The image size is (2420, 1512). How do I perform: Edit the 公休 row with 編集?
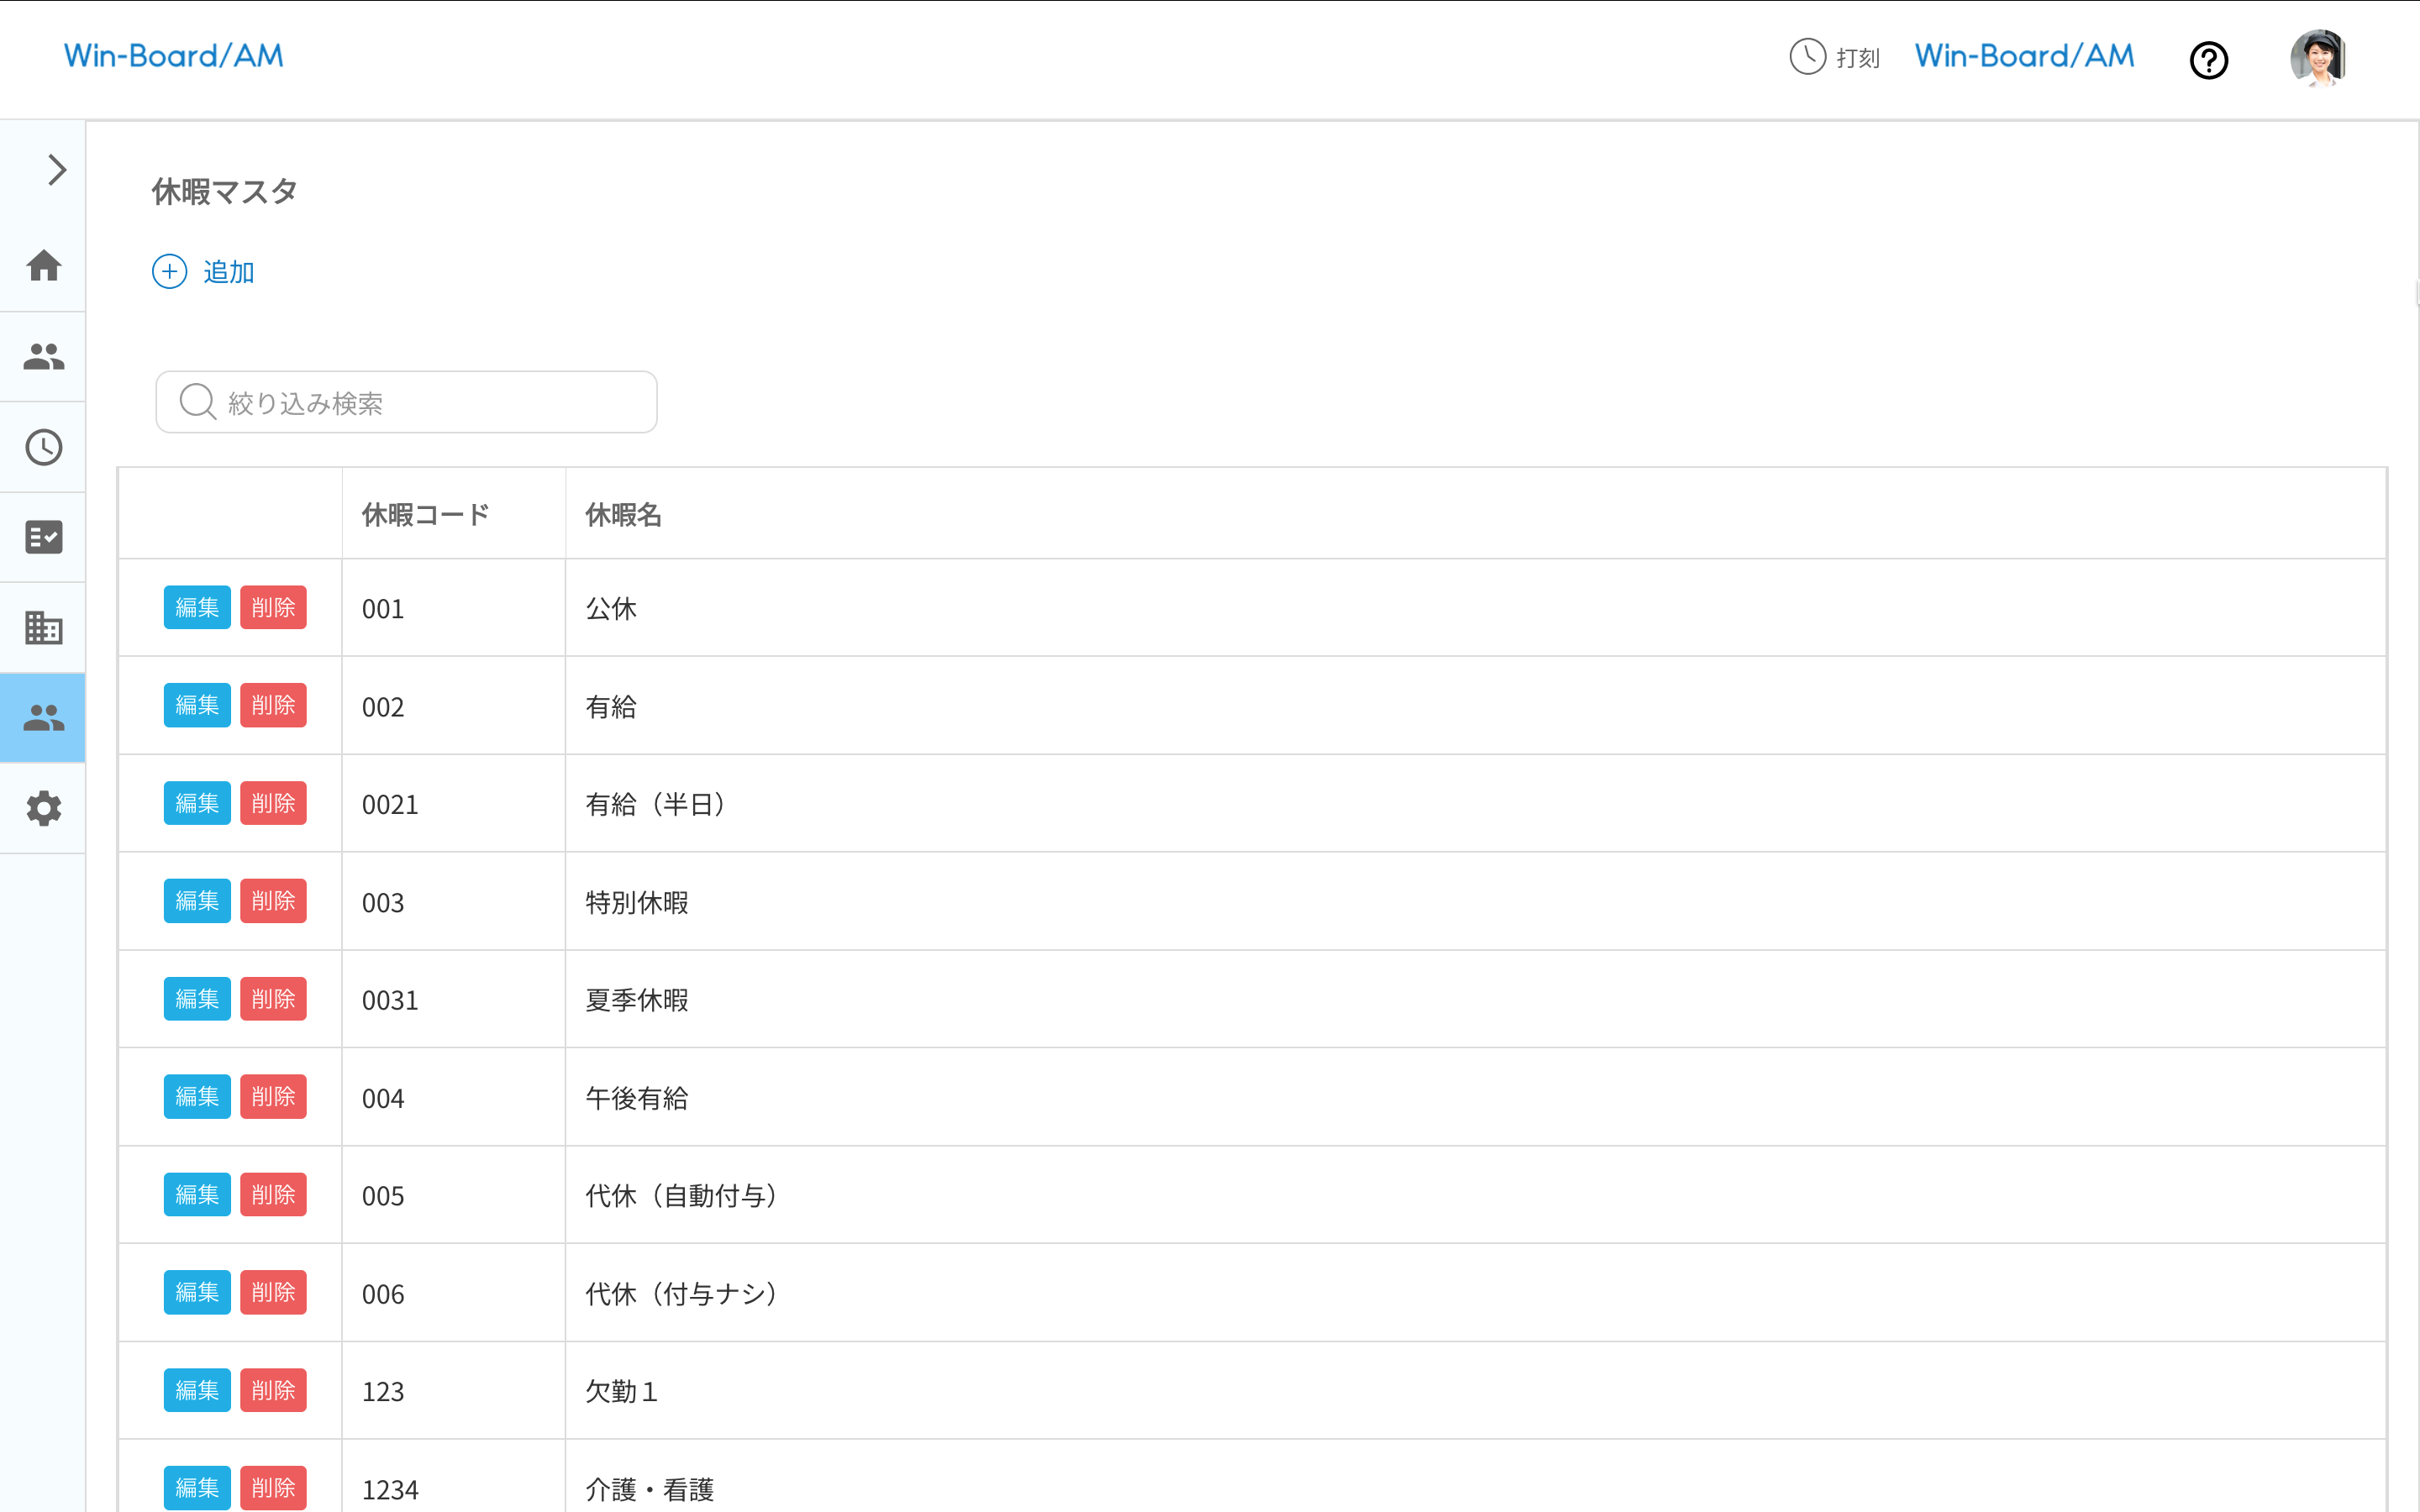[197, 608]
